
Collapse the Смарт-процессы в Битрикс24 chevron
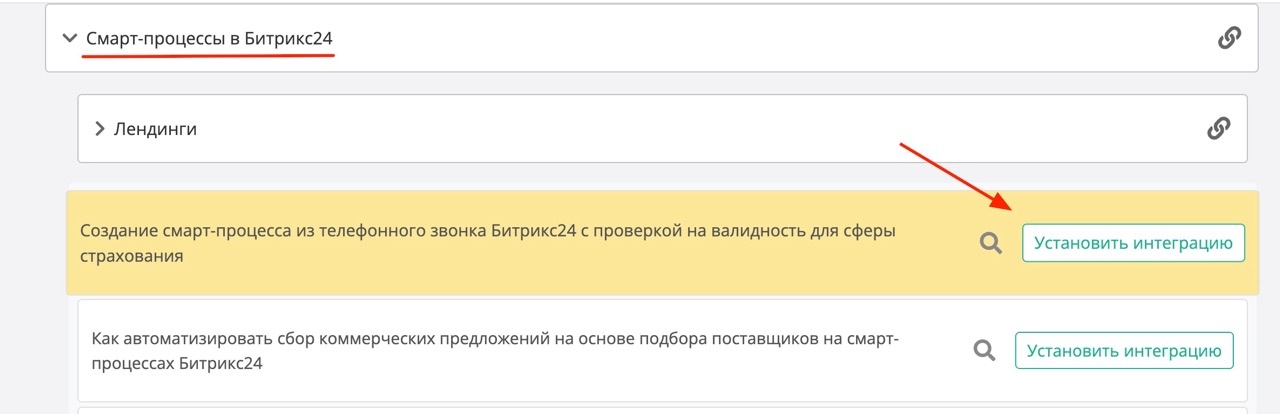[69, 39]
